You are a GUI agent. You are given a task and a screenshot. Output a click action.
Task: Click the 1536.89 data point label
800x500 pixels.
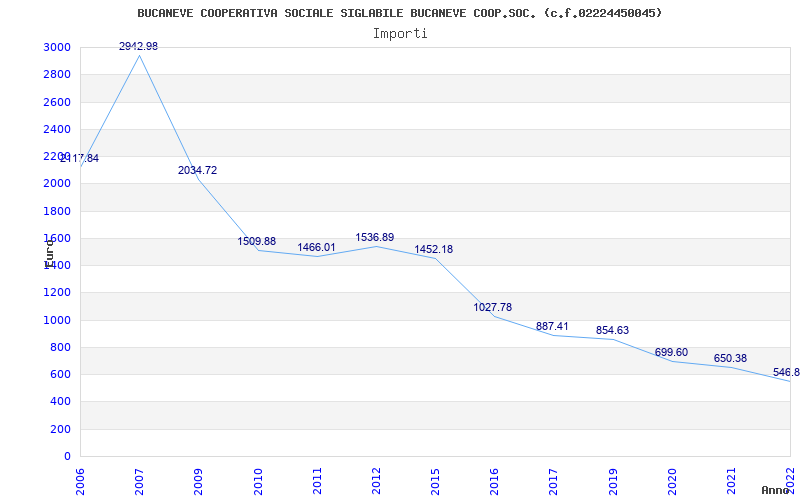point(375,238)
